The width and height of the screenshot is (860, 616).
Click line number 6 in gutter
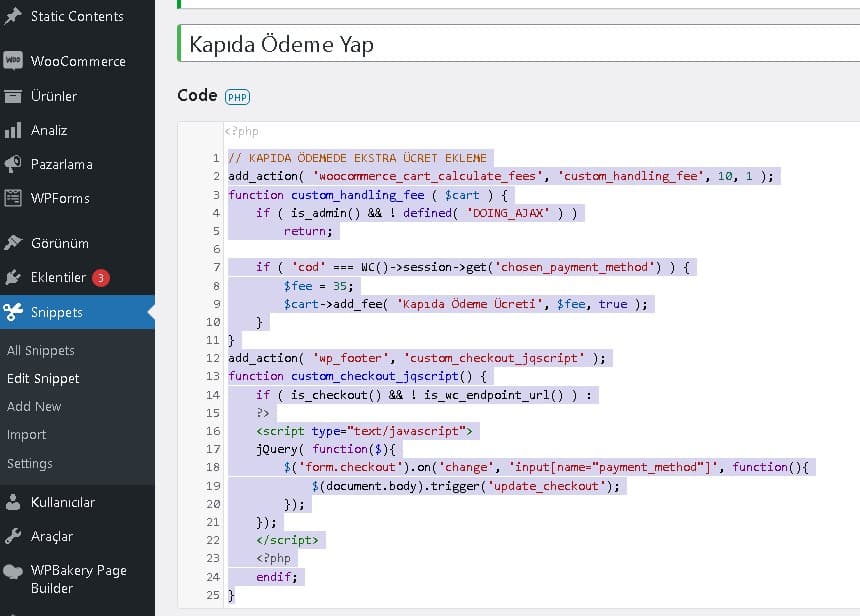[x=217, y=249]
